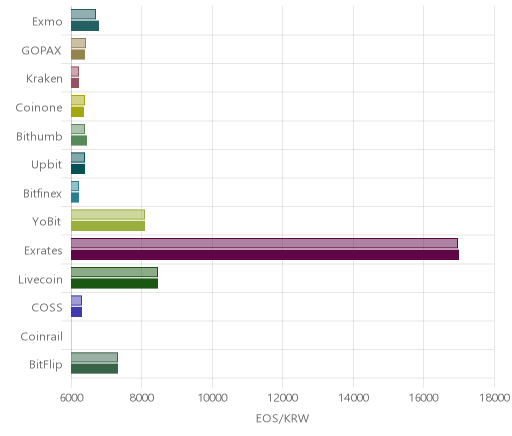Viewport: 512px width, 436px height.
Task: Click the green Bithumb lower bar
Action: [79, 141]
